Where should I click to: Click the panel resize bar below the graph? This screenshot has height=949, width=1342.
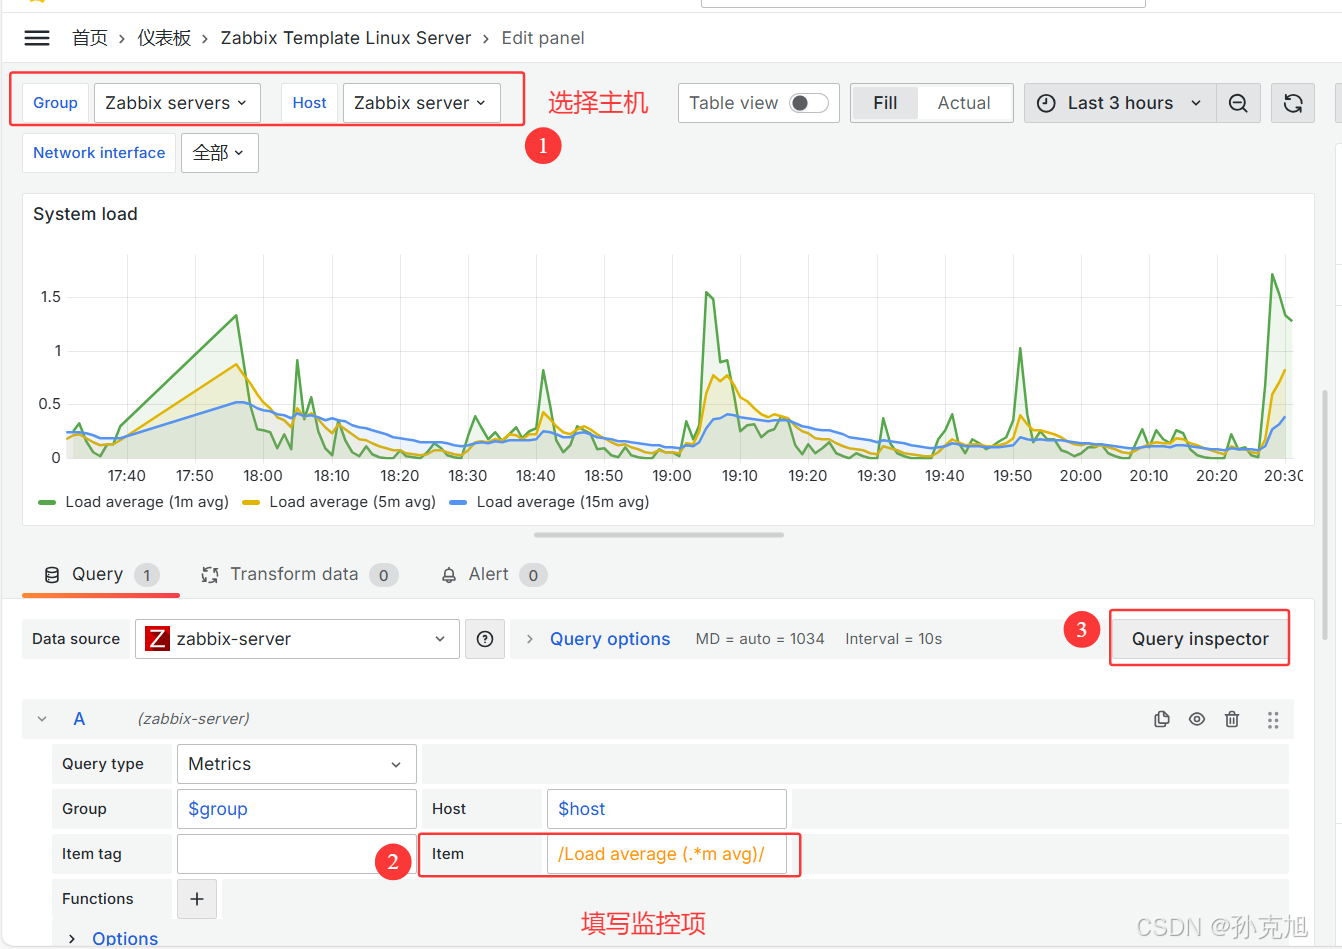pyautogui.click(x=659, y=535)
